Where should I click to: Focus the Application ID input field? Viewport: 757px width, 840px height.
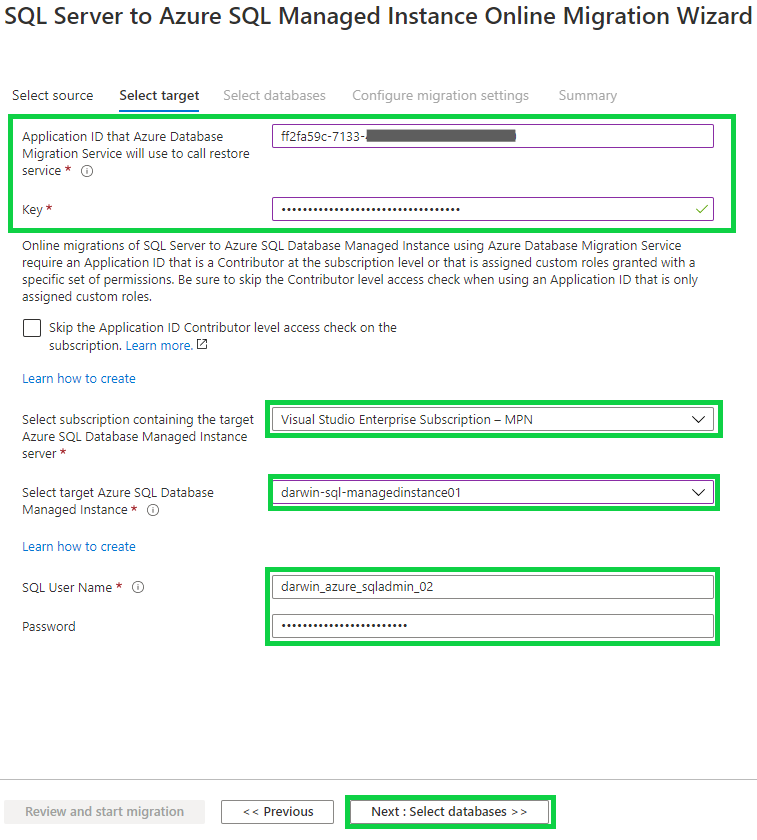(x=493, y=136)
